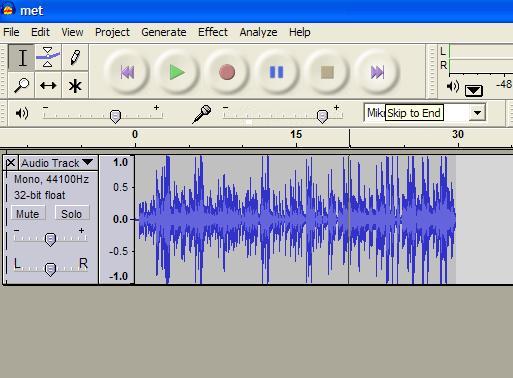Solo the Audio Track

click(72, 214)
